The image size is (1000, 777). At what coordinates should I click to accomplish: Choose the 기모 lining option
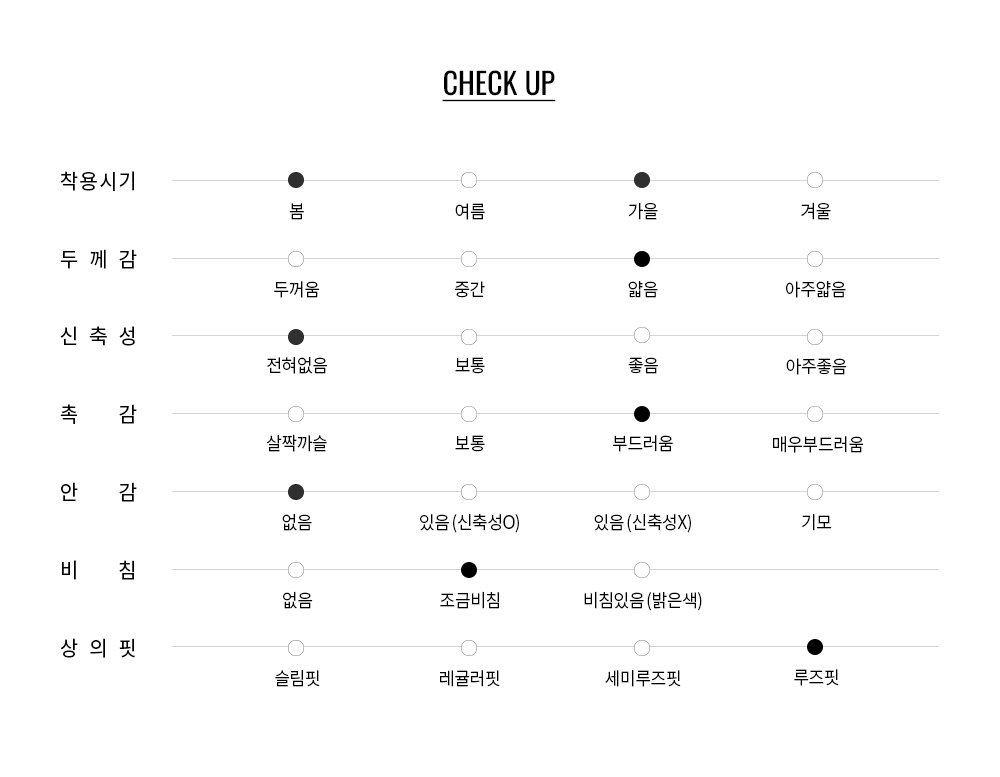[x=815, y=492]
